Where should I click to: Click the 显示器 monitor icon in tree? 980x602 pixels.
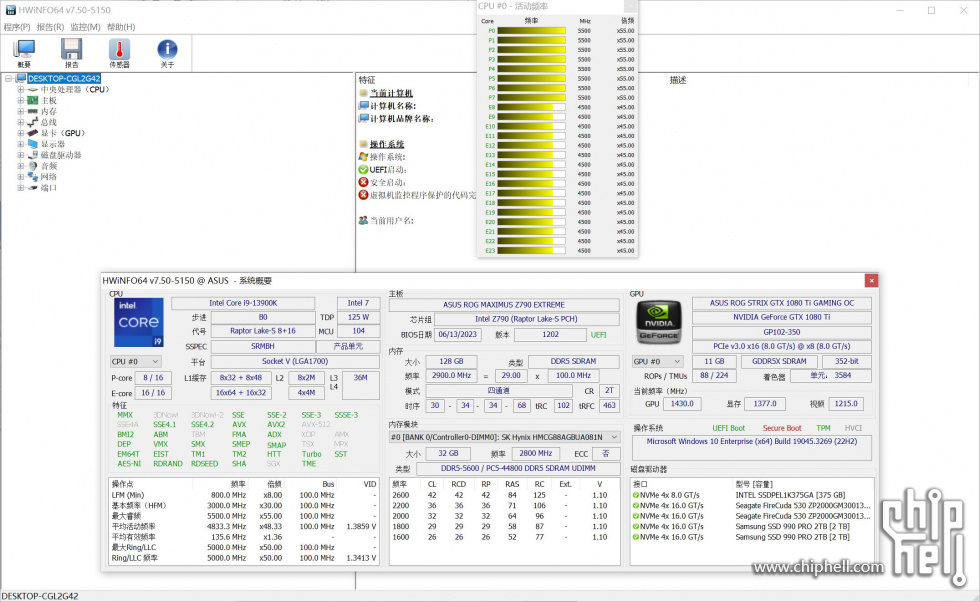point(32,144)
